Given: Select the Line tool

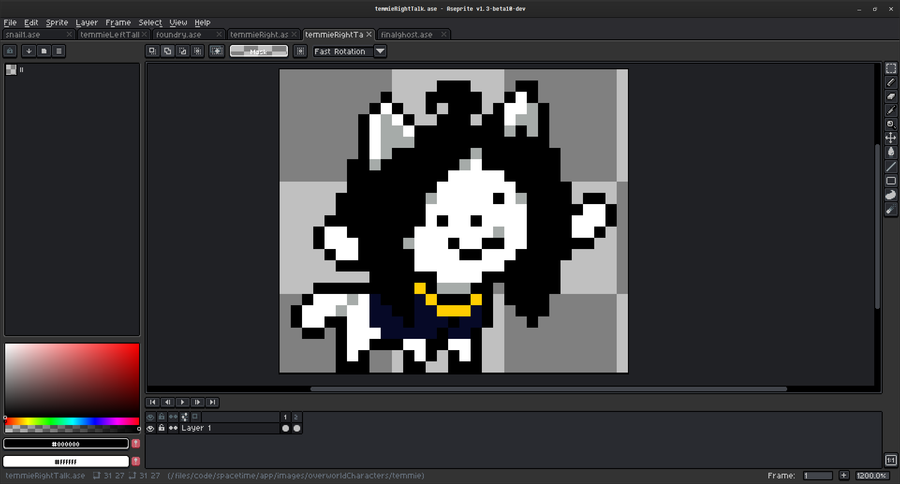Looking at the screenshot, I should pyautogui.click(x=891, y=167).
